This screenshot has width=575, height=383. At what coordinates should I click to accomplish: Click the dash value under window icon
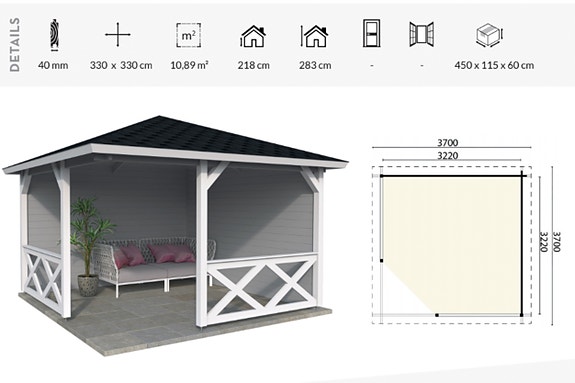pyautogui.click(x=422, y=66)
